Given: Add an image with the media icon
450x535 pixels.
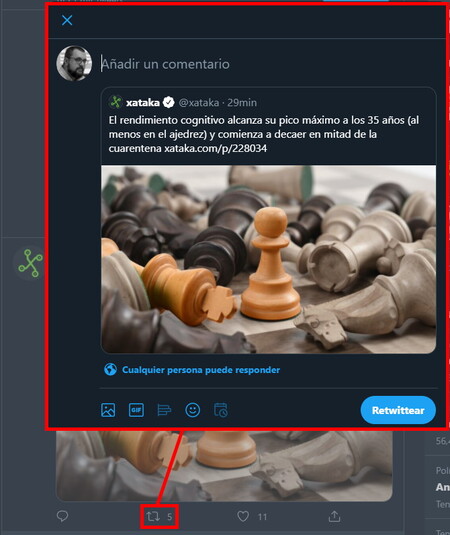Looking at the screenshot, I should tap(108, 410).
